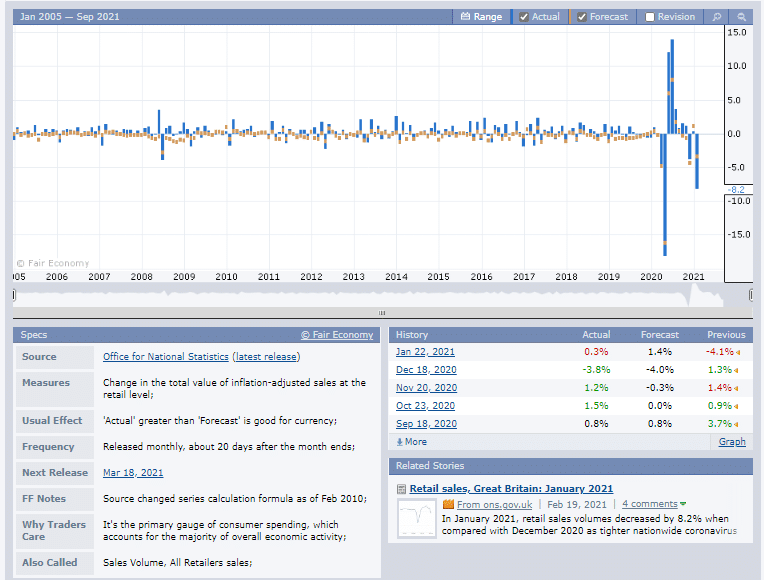Viewport: 764px width, 580px height.
Task: Click the Jan 2005 — Sep 2021 range title
Action: (70, 17)
